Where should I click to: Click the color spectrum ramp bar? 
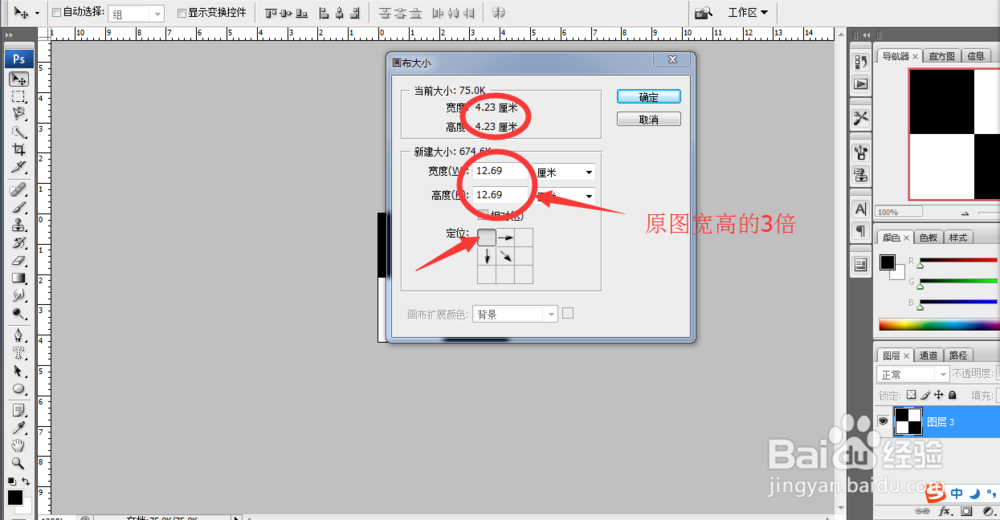[939, 325]
